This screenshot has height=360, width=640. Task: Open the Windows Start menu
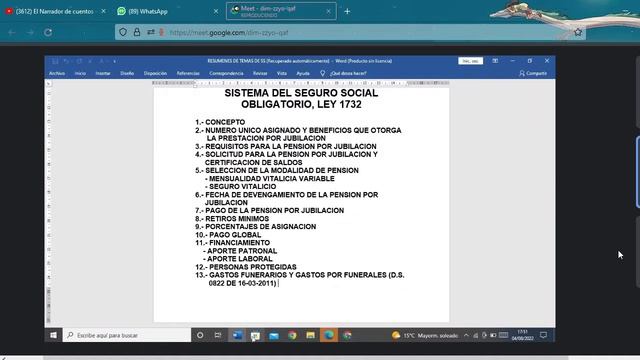pyautogui.click(x=53, y=335)
